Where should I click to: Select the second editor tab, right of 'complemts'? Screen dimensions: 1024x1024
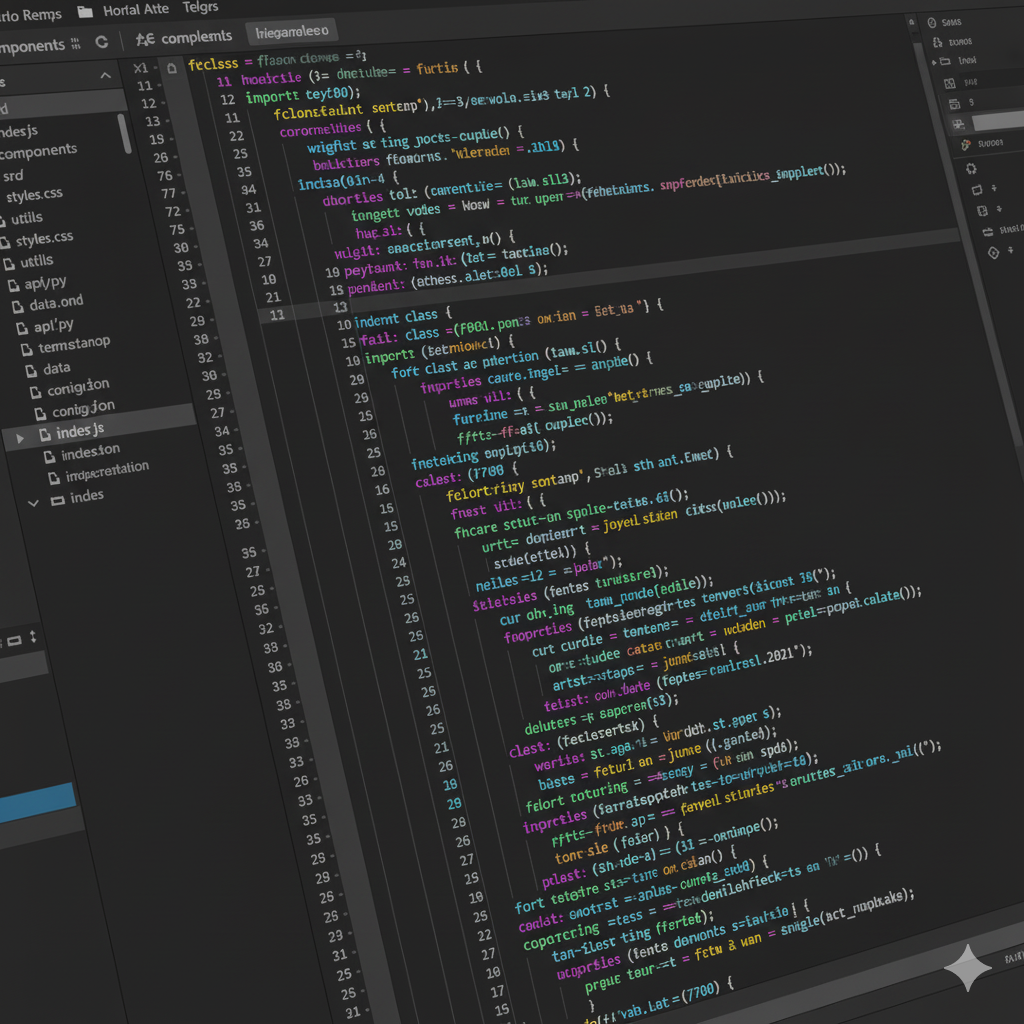click(x=292, y=32)
